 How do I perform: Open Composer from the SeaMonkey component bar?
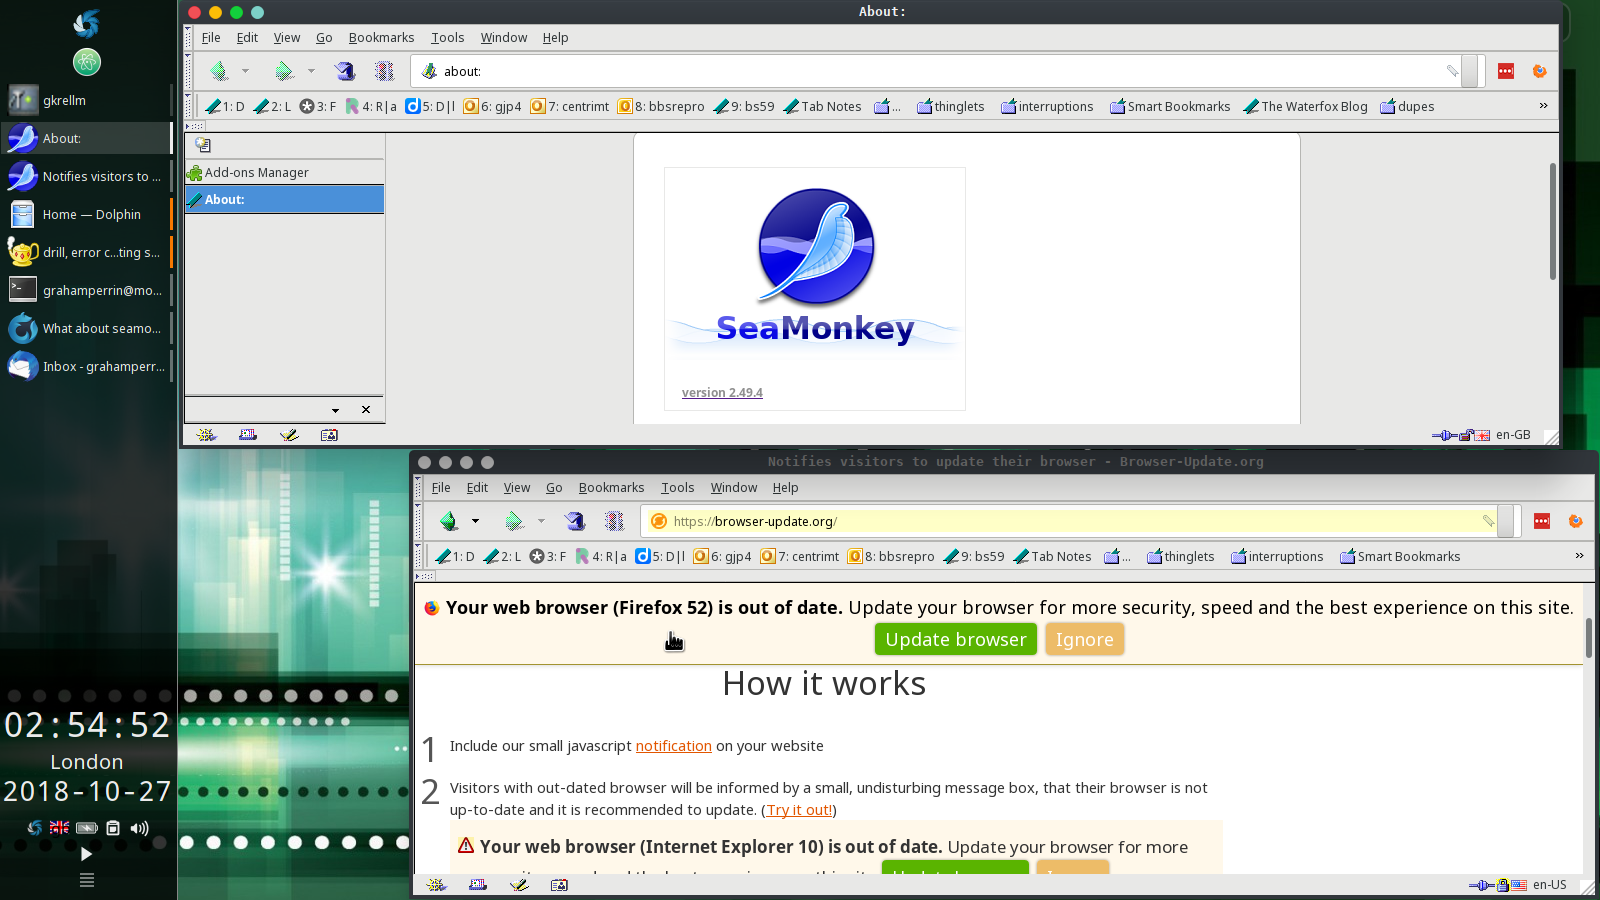[290, 435]
